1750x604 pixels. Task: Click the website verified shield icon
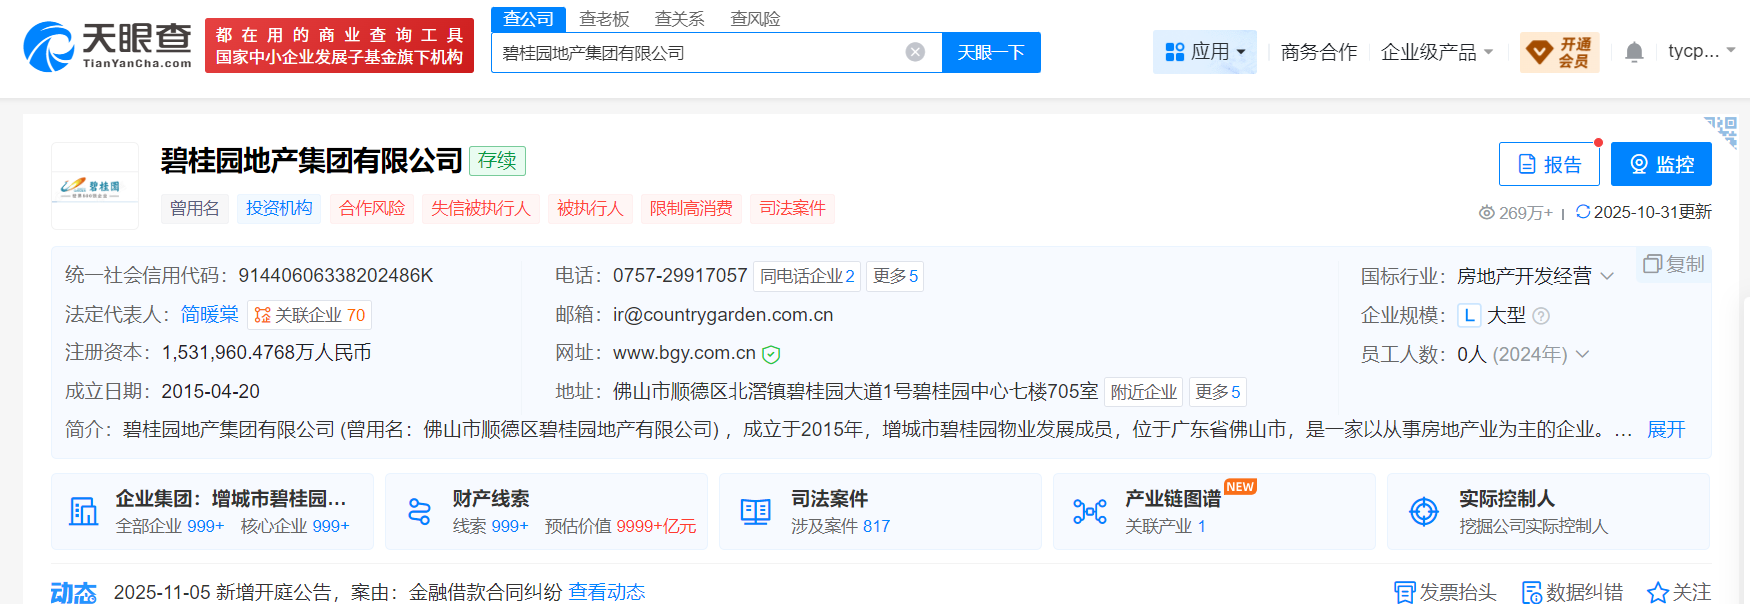coord(771,354)
